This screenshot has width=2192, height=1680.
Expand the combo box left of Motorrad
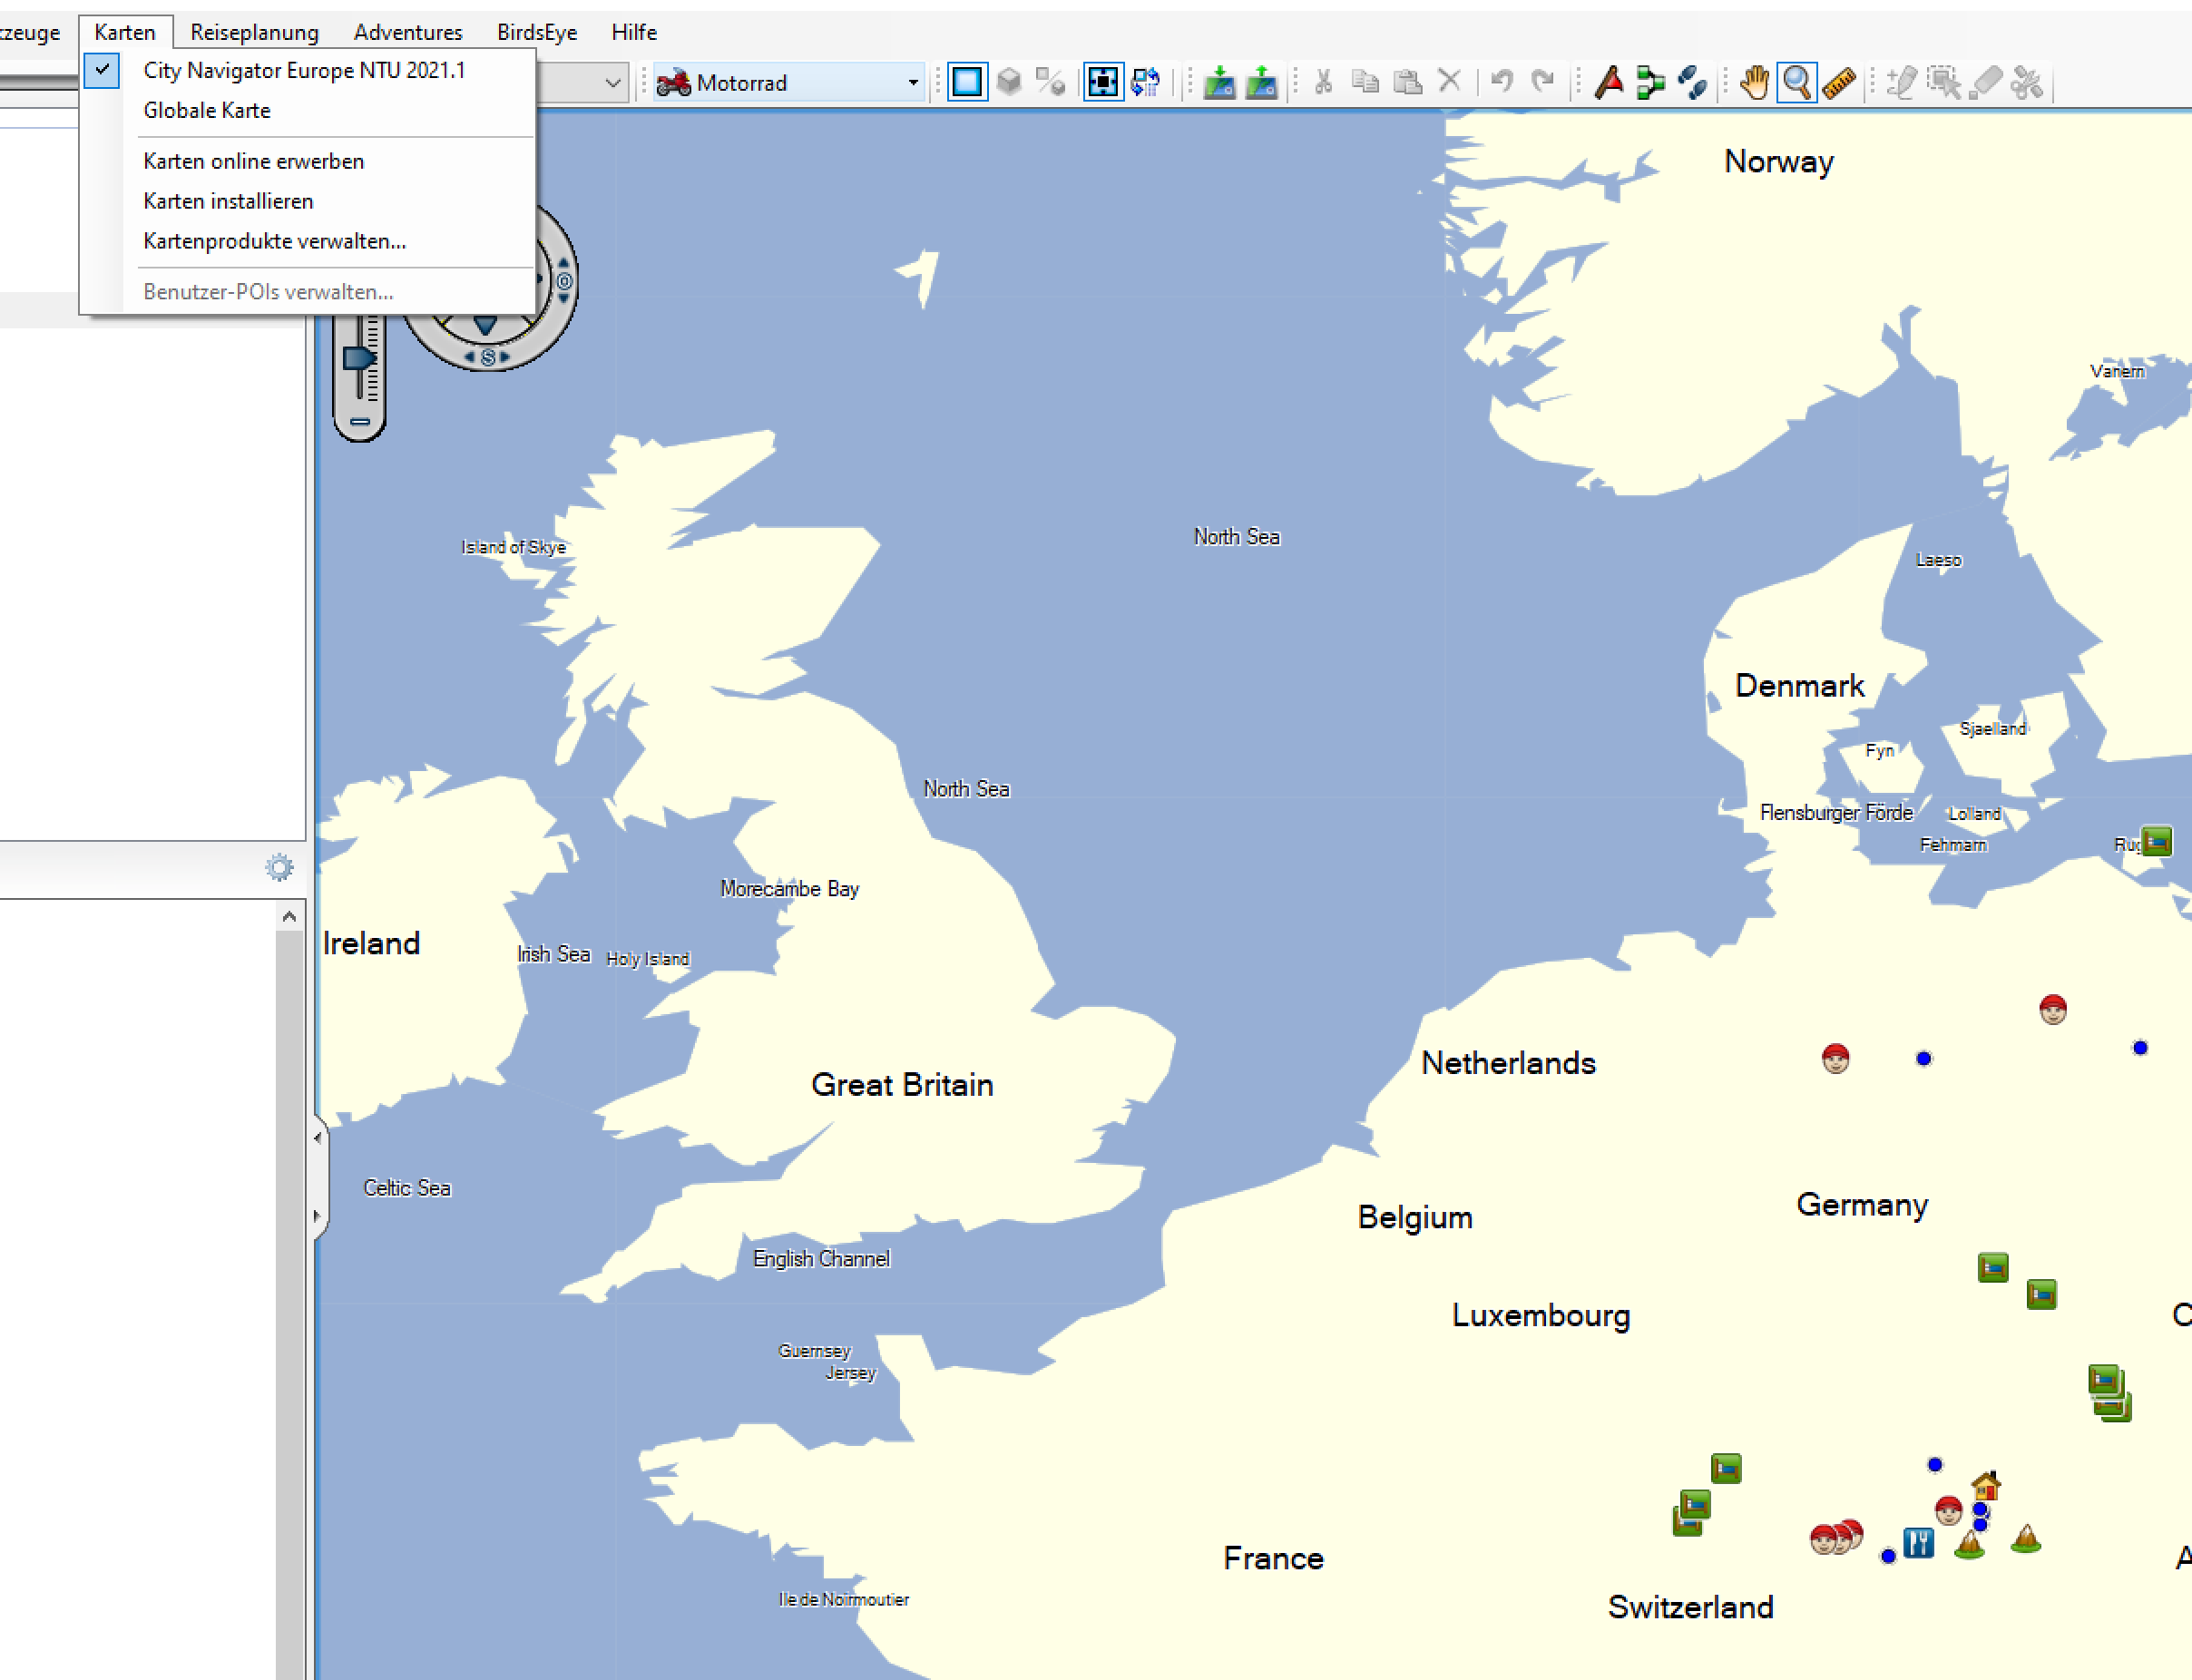click(612, 83)
